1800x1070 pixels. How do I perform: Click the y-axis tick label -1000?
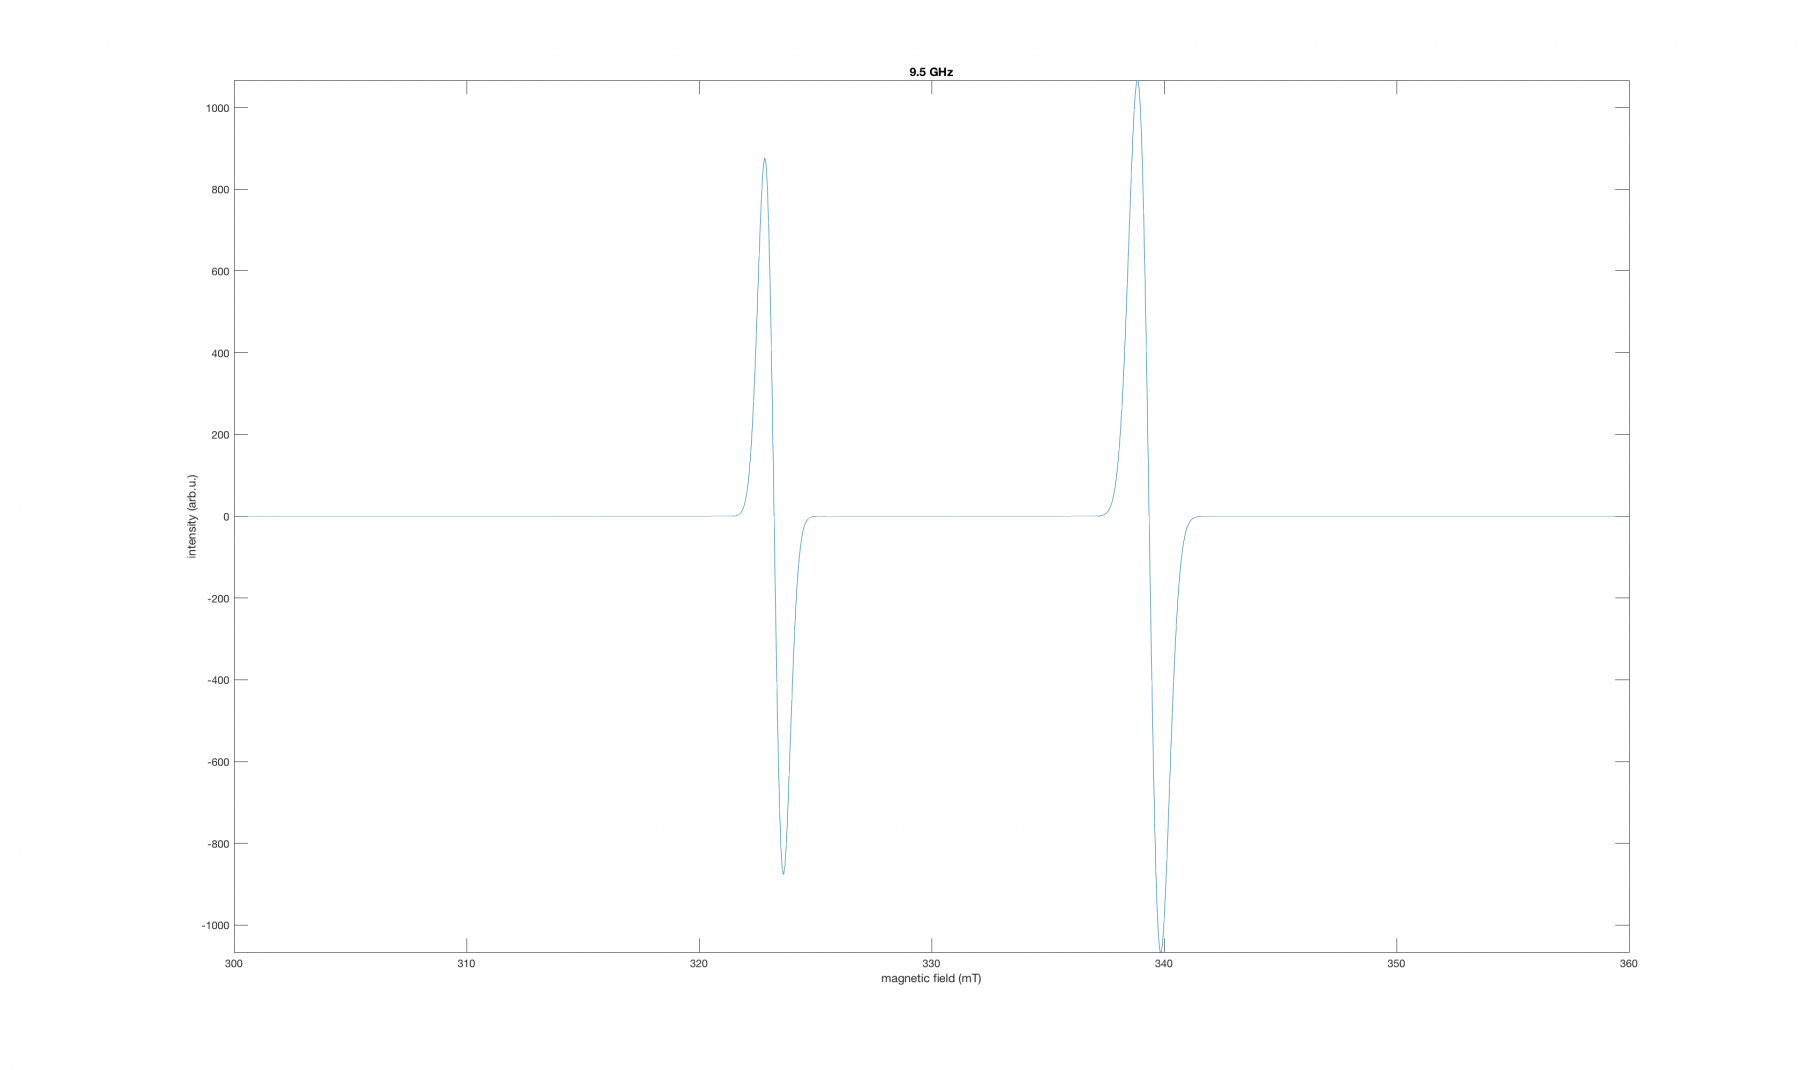click(x=216, y=926)
